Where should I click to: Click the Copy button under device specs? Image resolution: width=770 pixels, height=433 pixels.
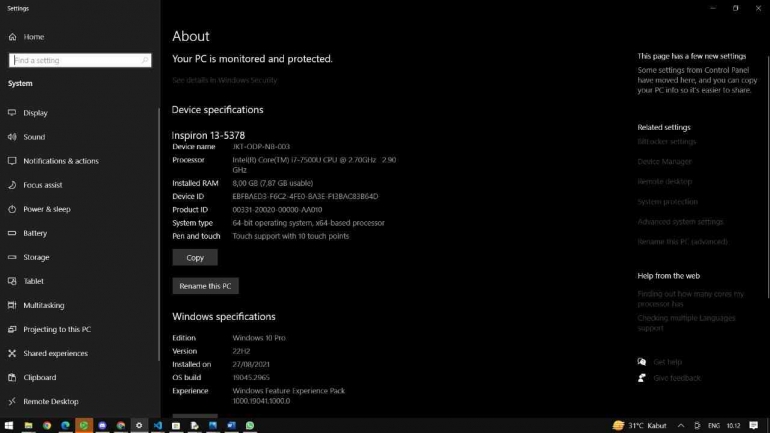[x=195, y=257]
